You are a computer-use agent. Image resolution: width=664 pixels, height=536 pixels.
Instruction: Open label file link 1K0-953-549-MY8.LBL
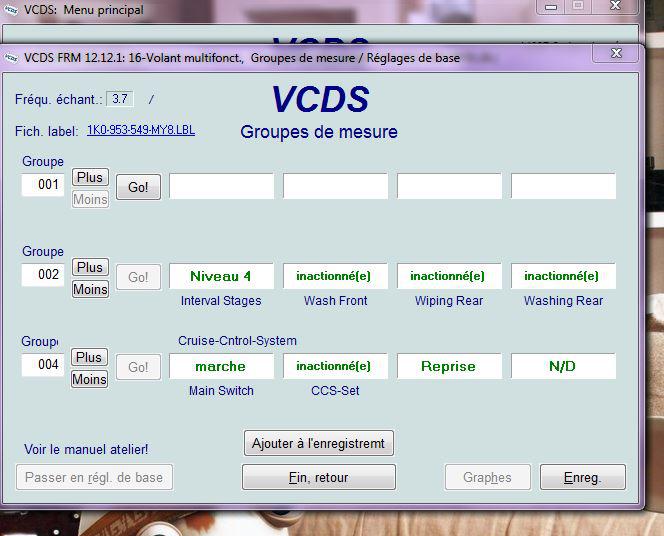click(141, 130)
